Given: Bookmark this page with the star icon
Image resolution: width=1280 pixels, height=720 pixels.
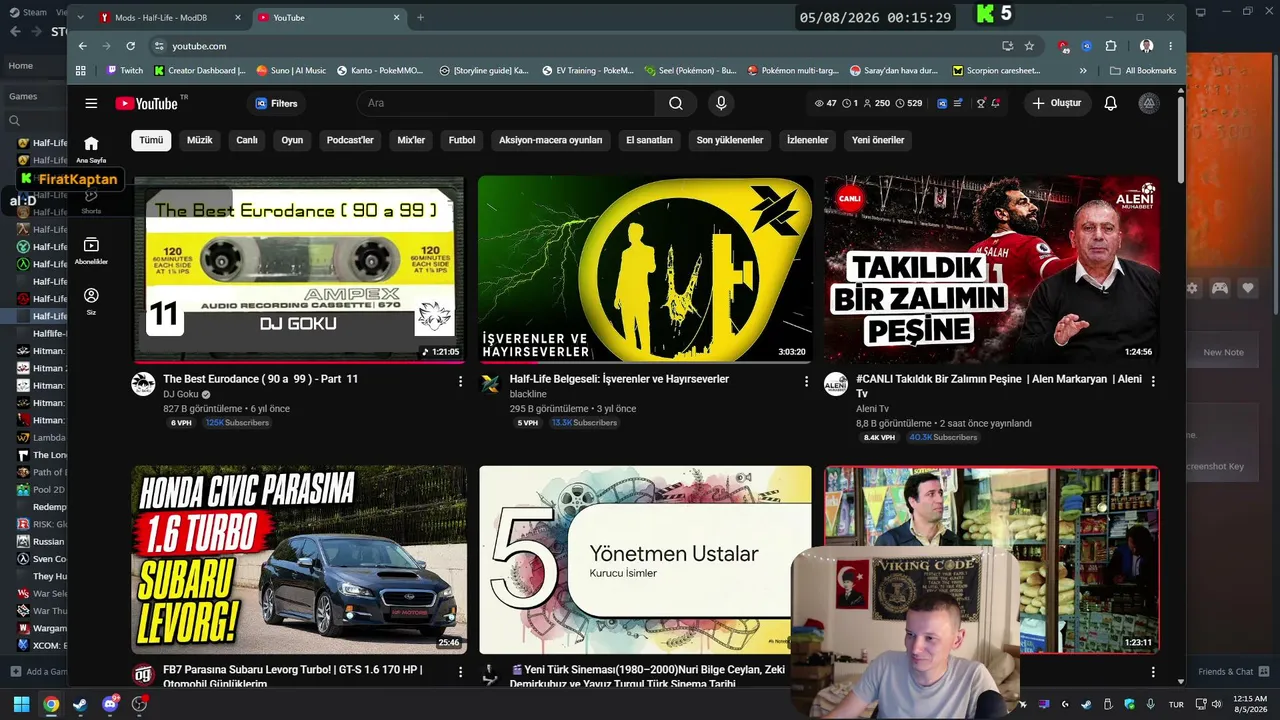Looking at the screenshot, I should coord(1029,46).
